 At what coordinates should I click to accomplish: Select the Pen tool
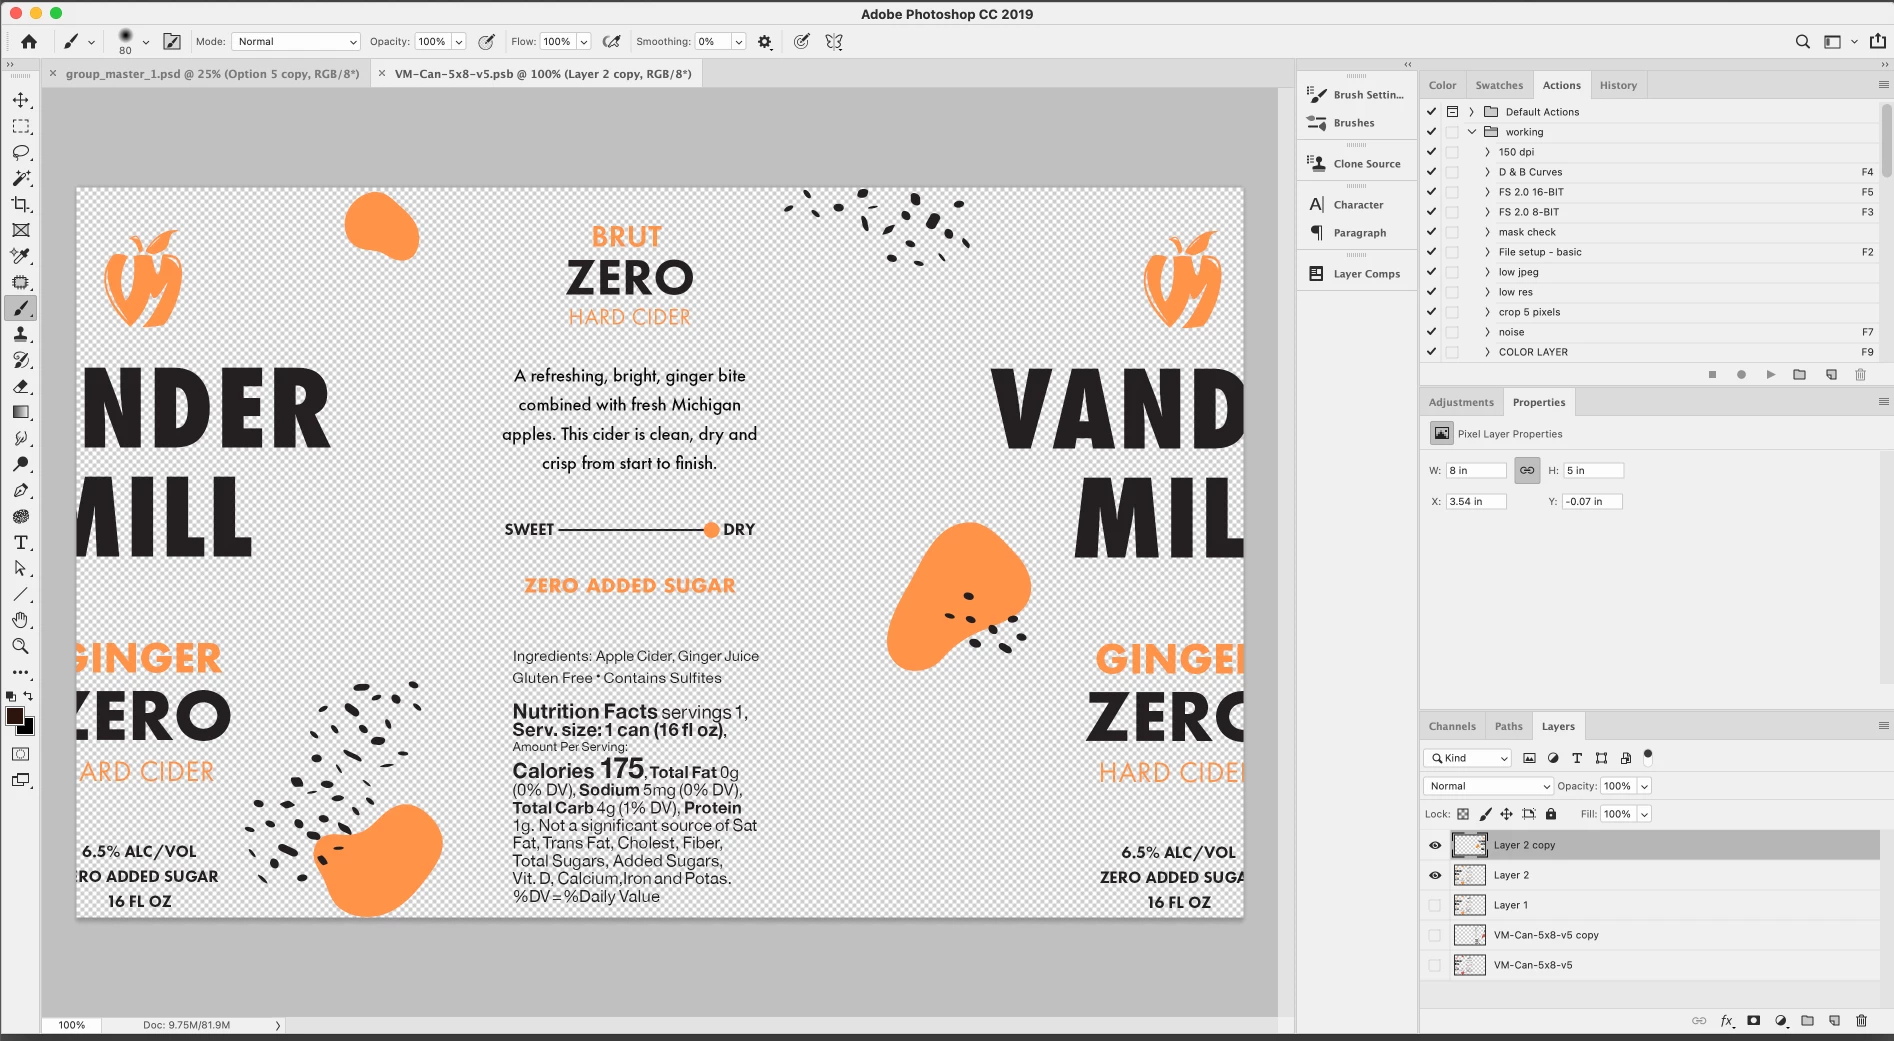tap(20, 490)
